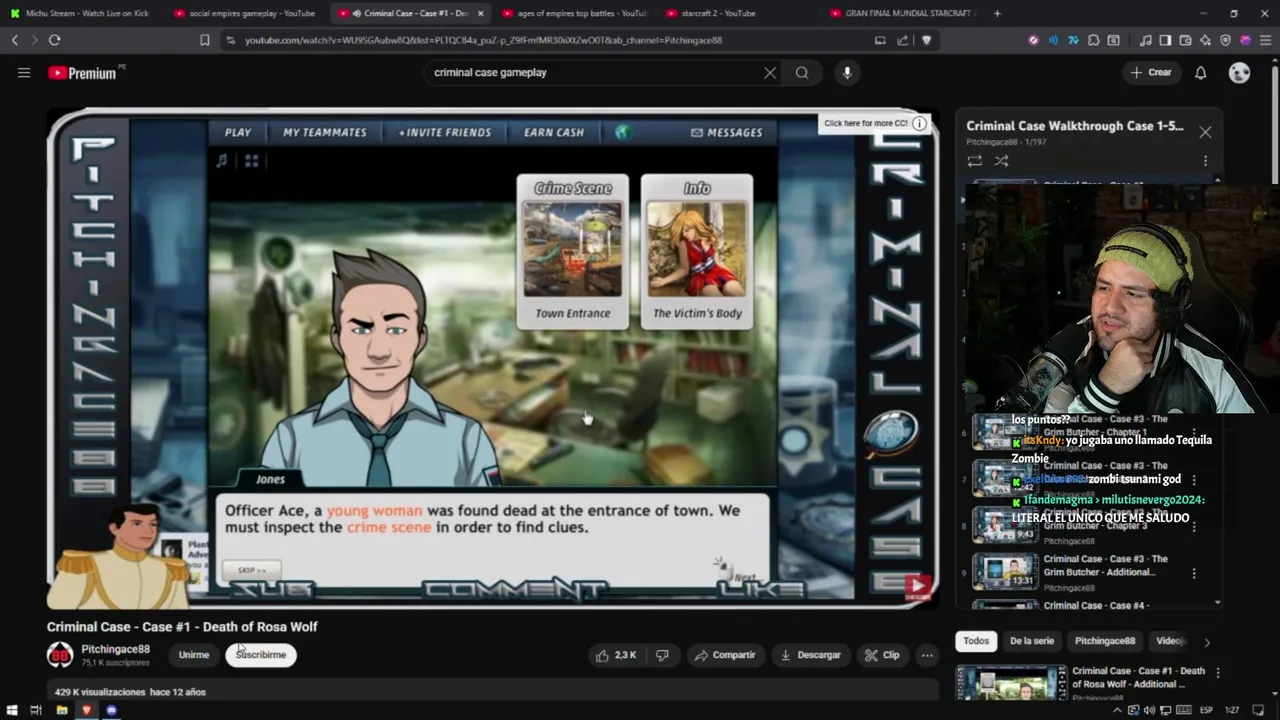The width and height of the screenshot is (1280, 720).
Task: Toggle playlist shuffle
Action: (x=1001, y=161)
